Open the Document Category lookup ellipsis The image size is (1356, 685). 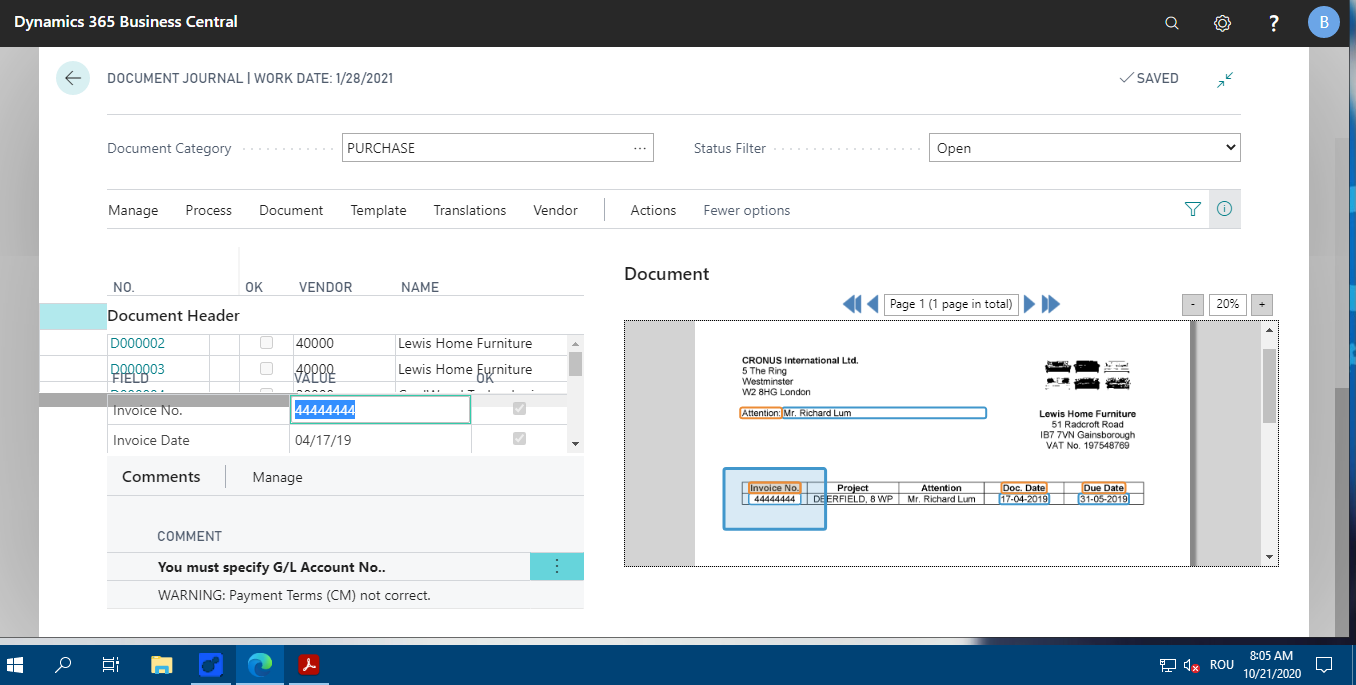tap(640, 147)
